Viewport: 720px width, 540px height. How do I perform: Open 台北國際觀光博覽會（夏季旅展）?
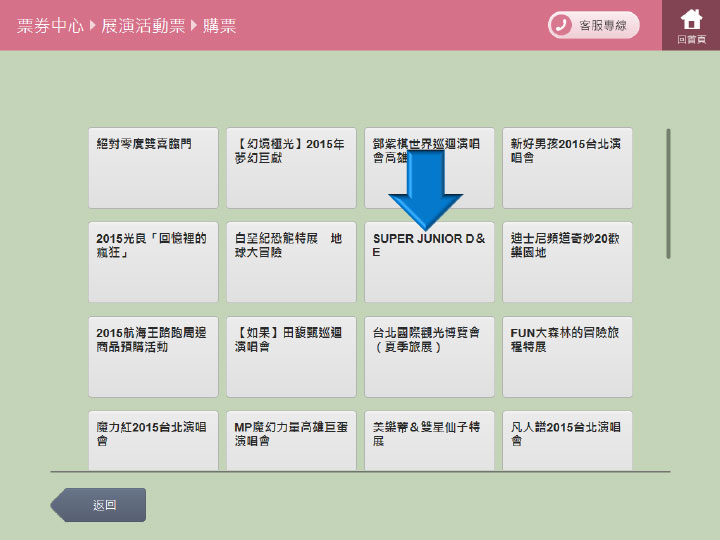[429, 357]
